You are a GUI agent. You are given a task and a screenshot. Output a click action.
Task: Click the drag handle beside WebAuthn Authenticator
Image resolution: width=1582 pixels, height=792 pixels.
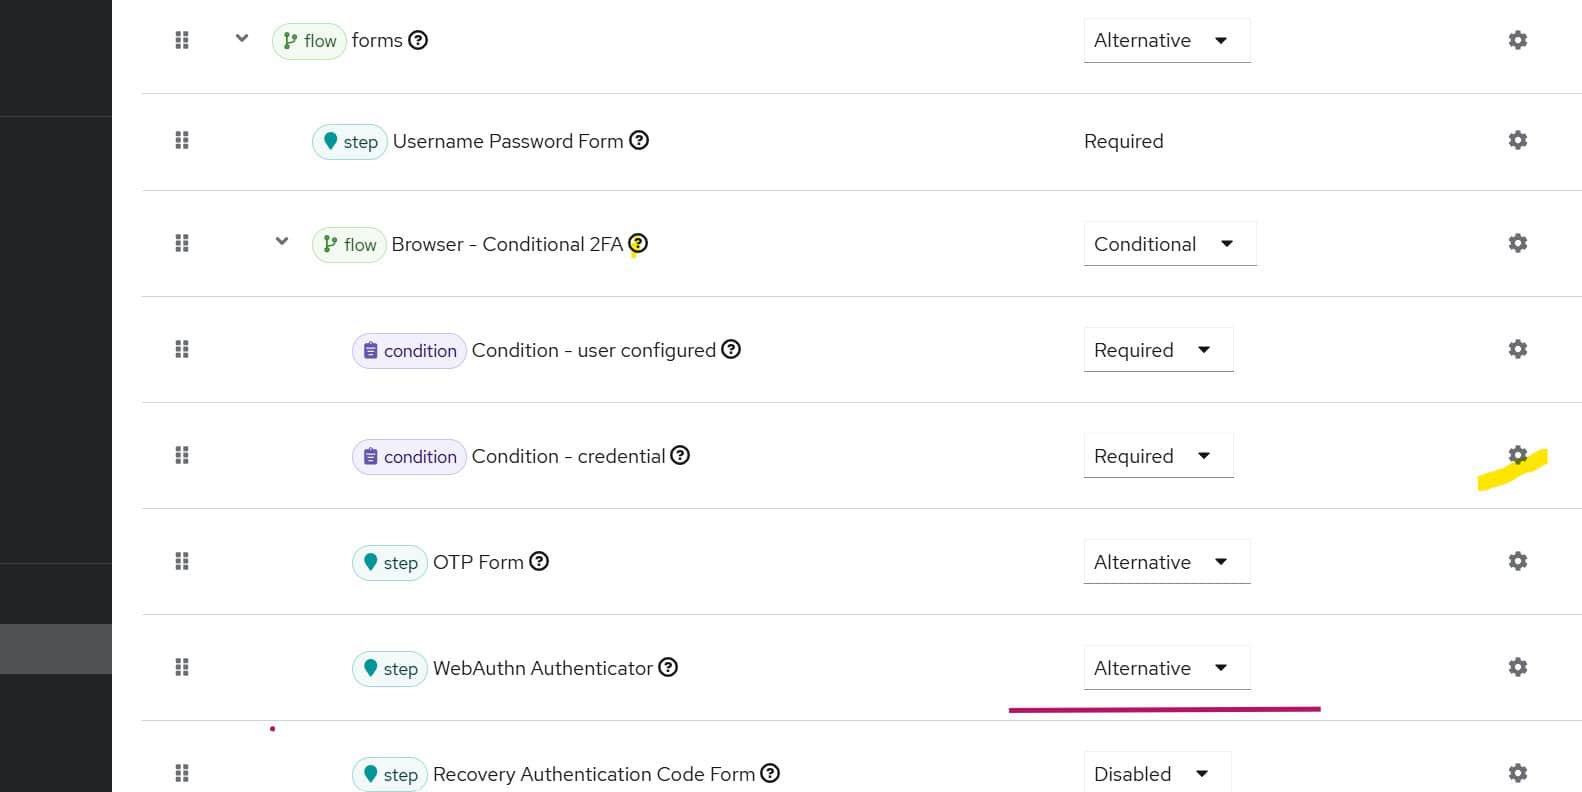182,667
